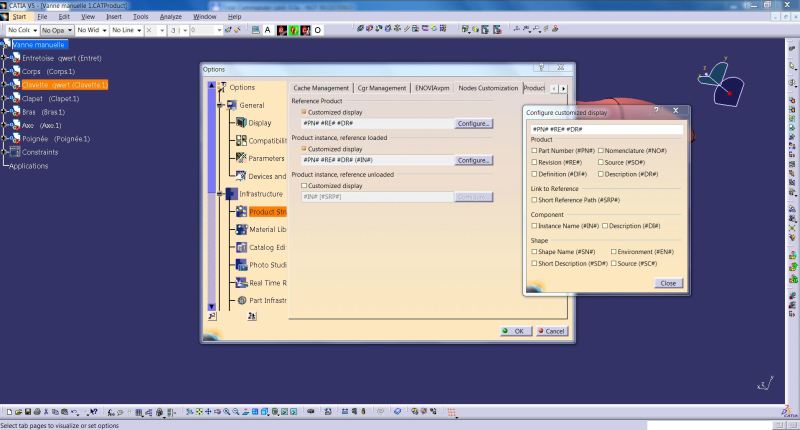Click the Copy icon in bottom toolbar

coord(55,412)
